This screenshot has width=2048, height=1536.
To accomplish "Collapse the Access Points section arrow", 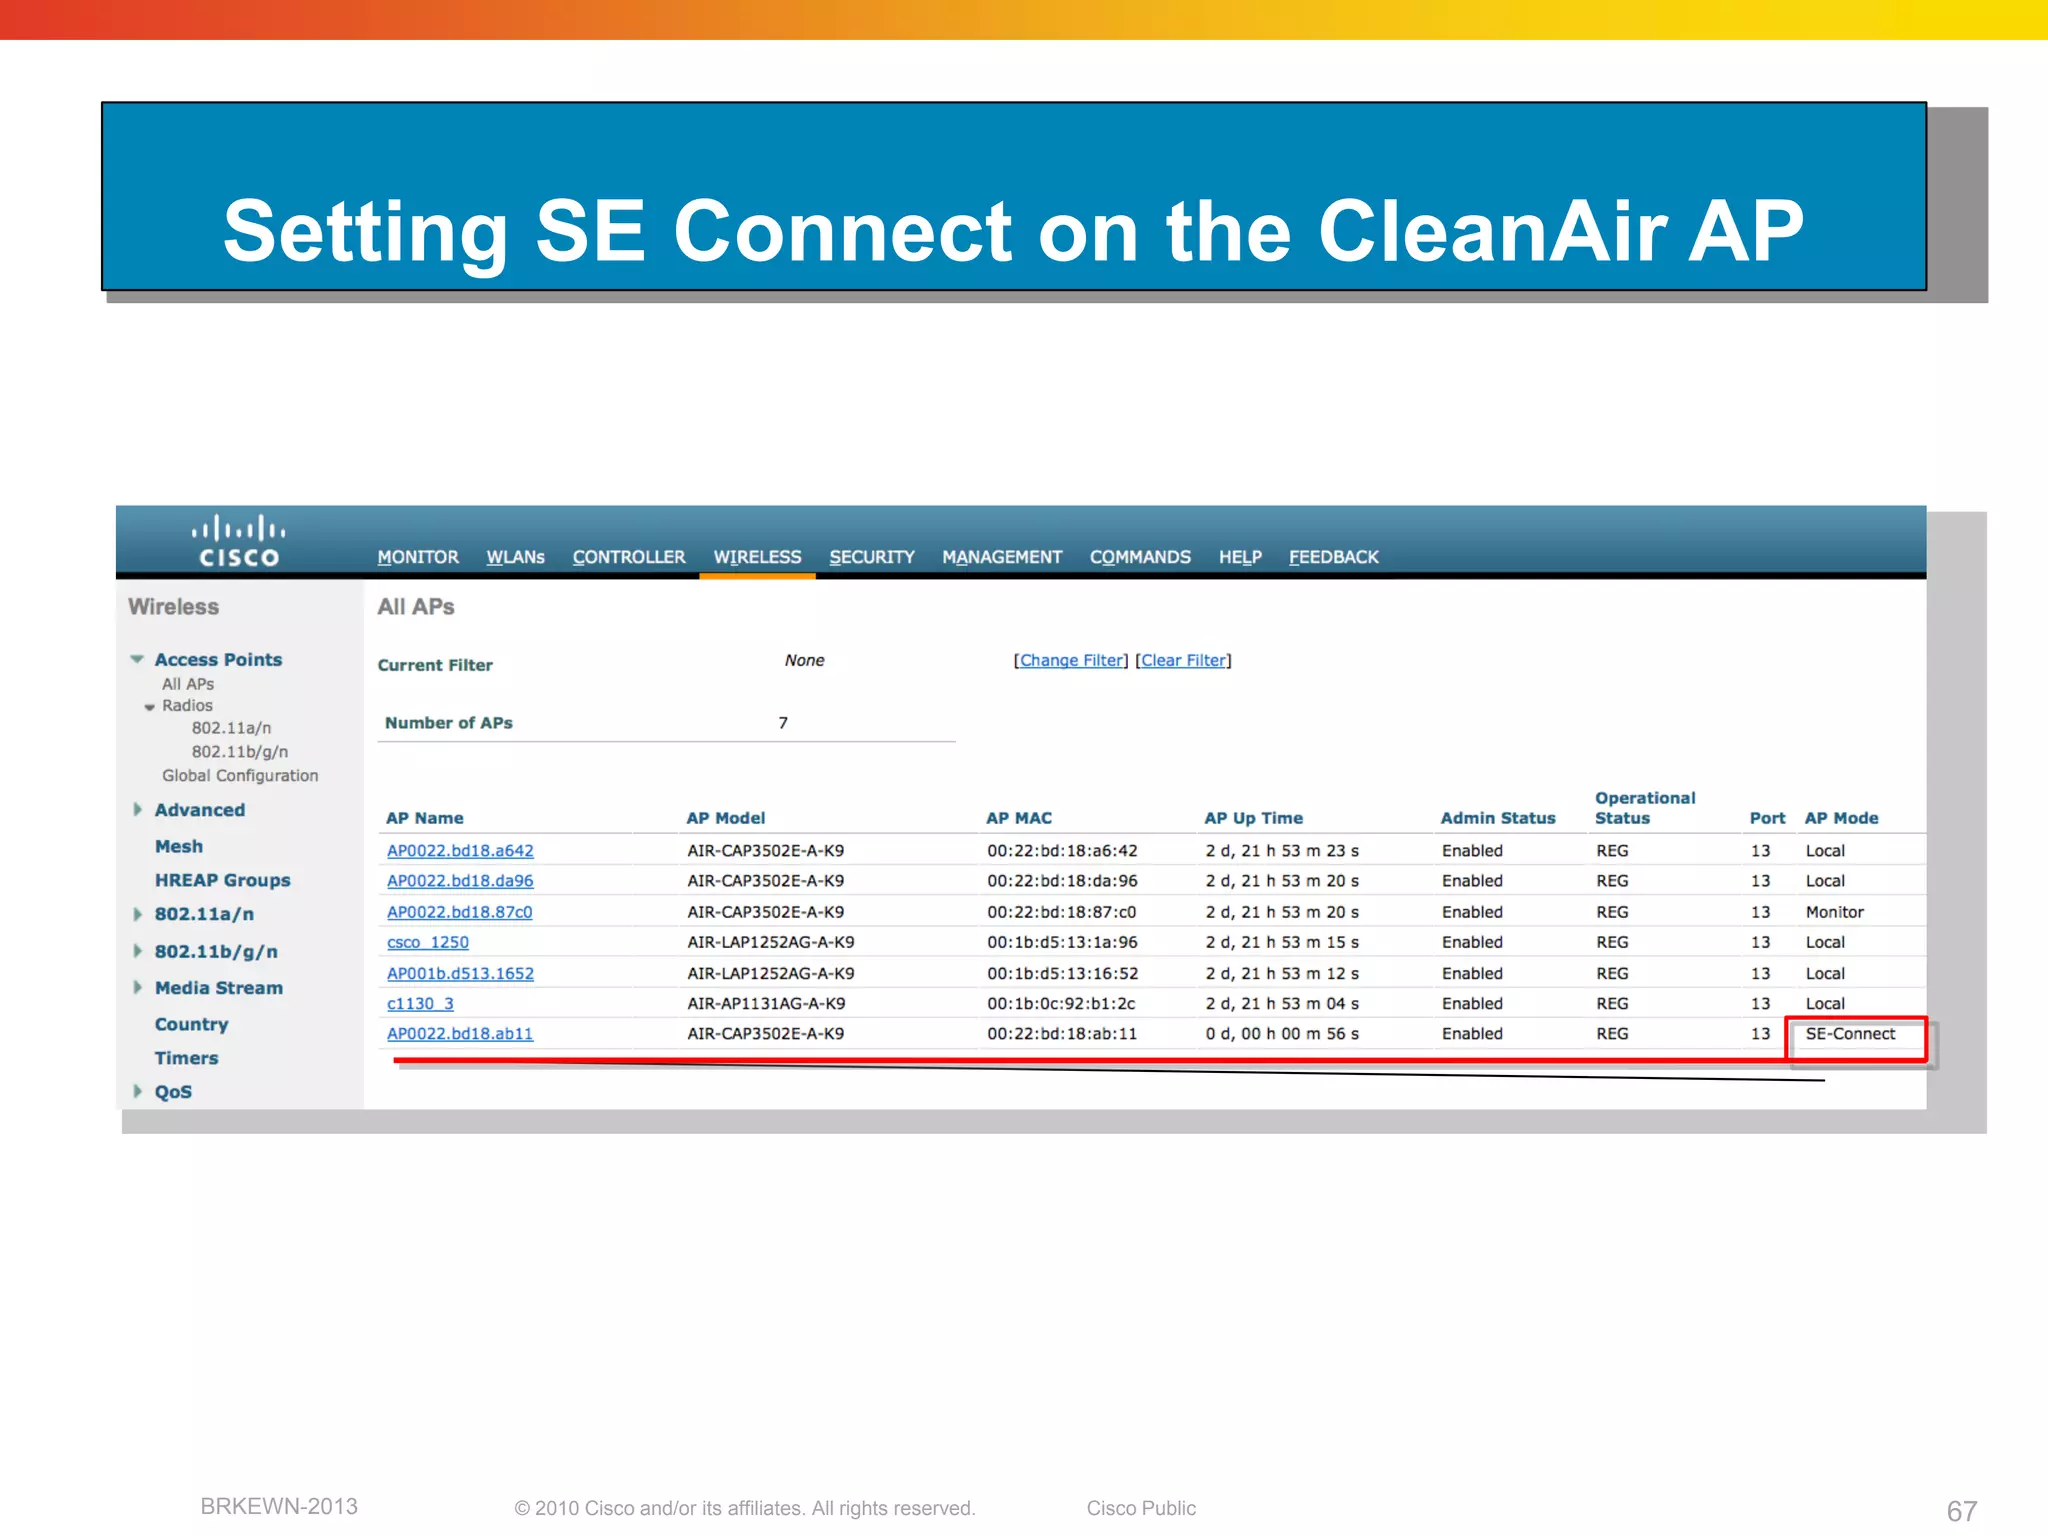I will pos(138,659).
